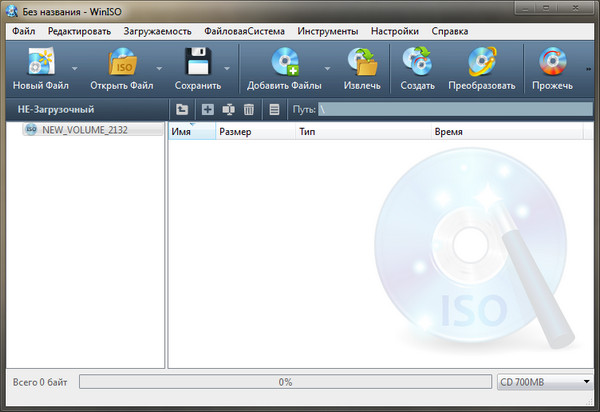
Task: Click the delete trash icon in path bar
Action: pyautogui.click(x=249, y=109)
